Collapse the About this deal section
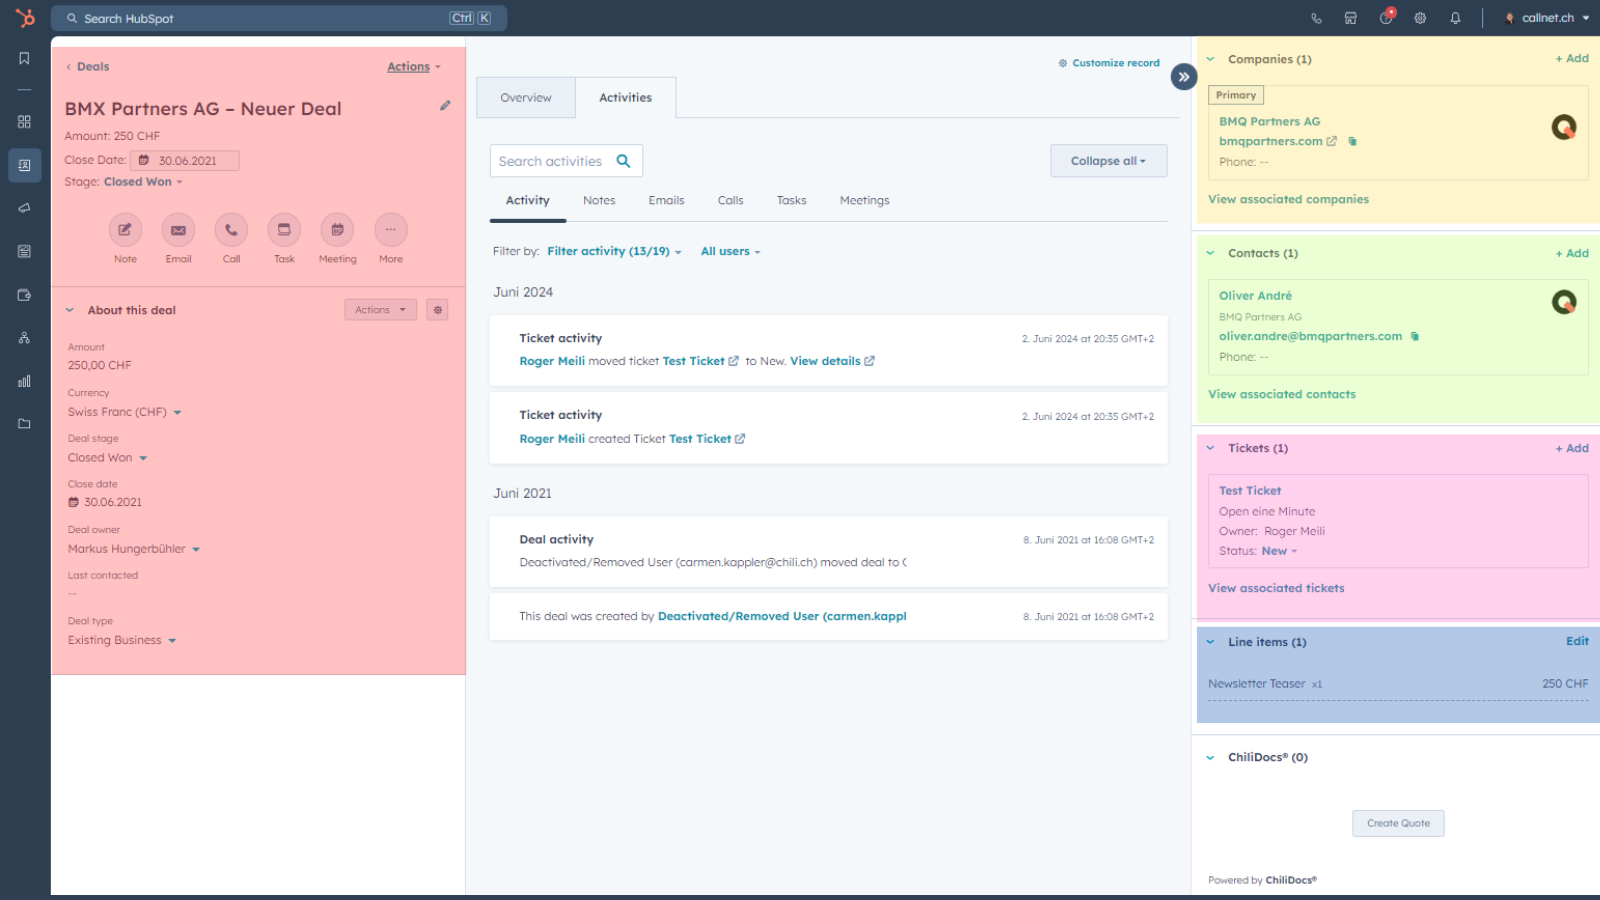Viewport: 1600px width, 900px height. click(70, 310)
